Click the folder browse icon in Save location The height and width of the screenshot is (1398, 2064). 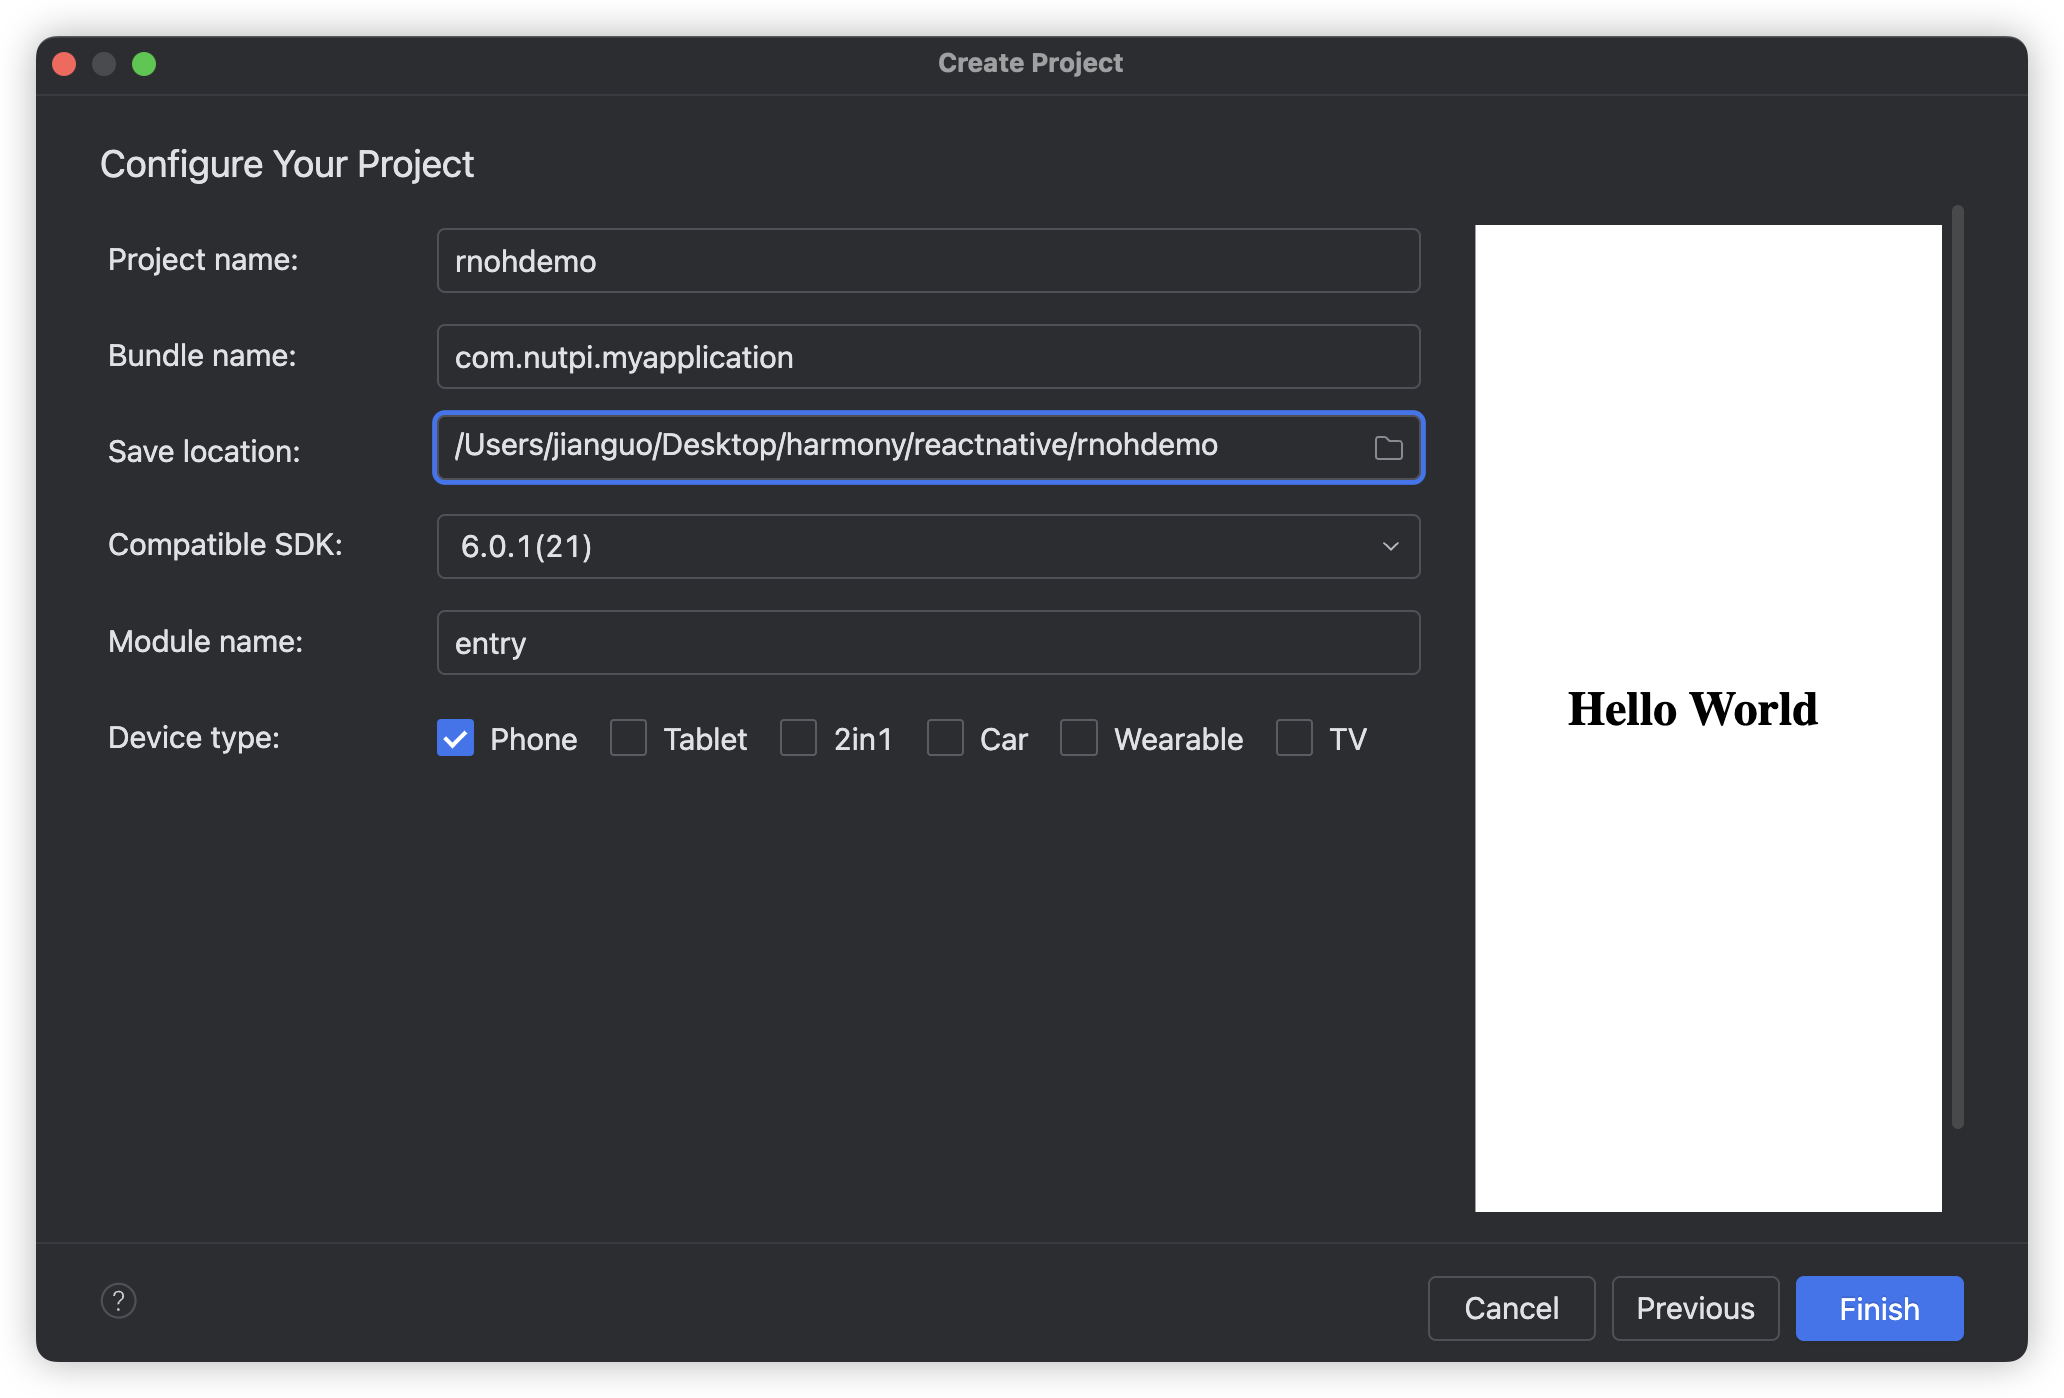(1388, 448)
